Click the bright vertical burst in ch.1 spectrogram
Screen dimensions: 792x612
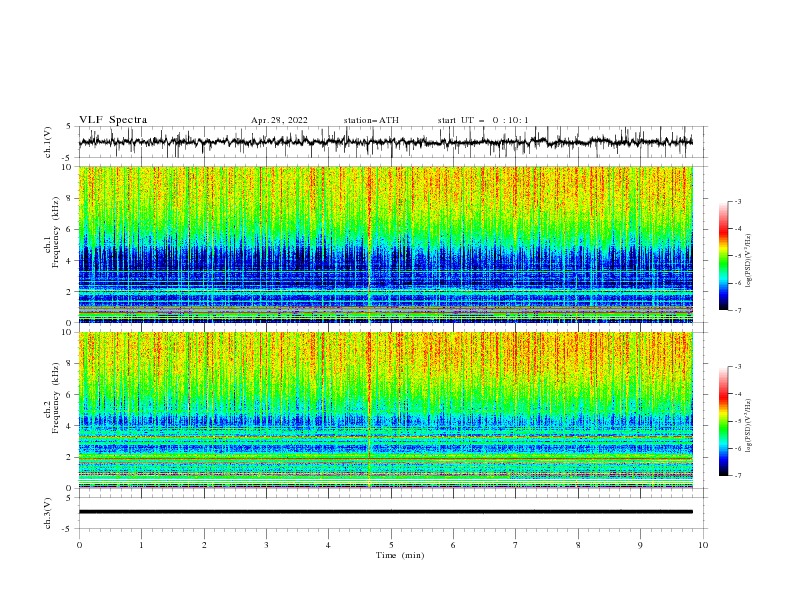coord(369,244)
